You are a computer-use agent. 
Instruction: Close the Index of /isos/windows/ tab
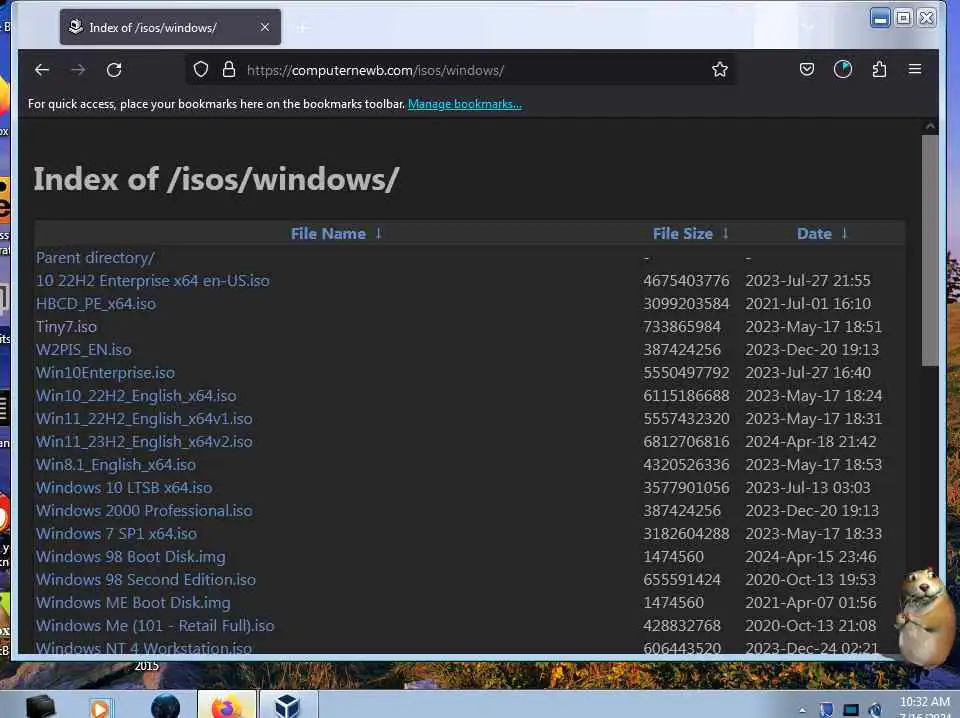click(x=264, y=28)
